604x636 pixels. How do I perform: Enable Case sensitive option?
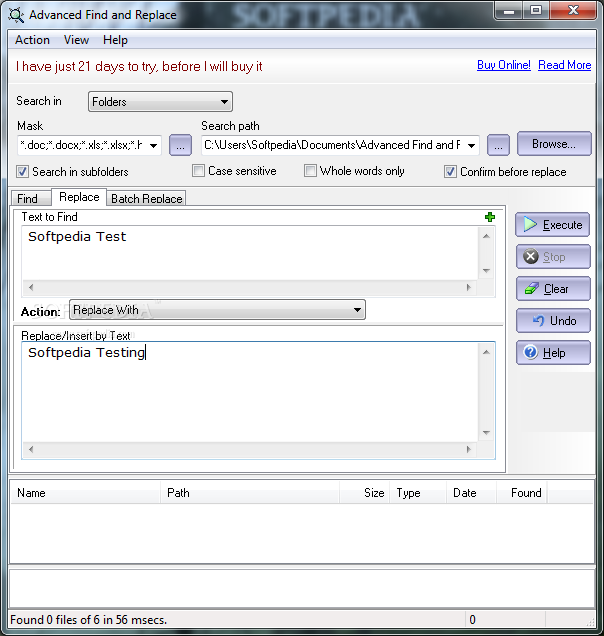pos(198,171)
